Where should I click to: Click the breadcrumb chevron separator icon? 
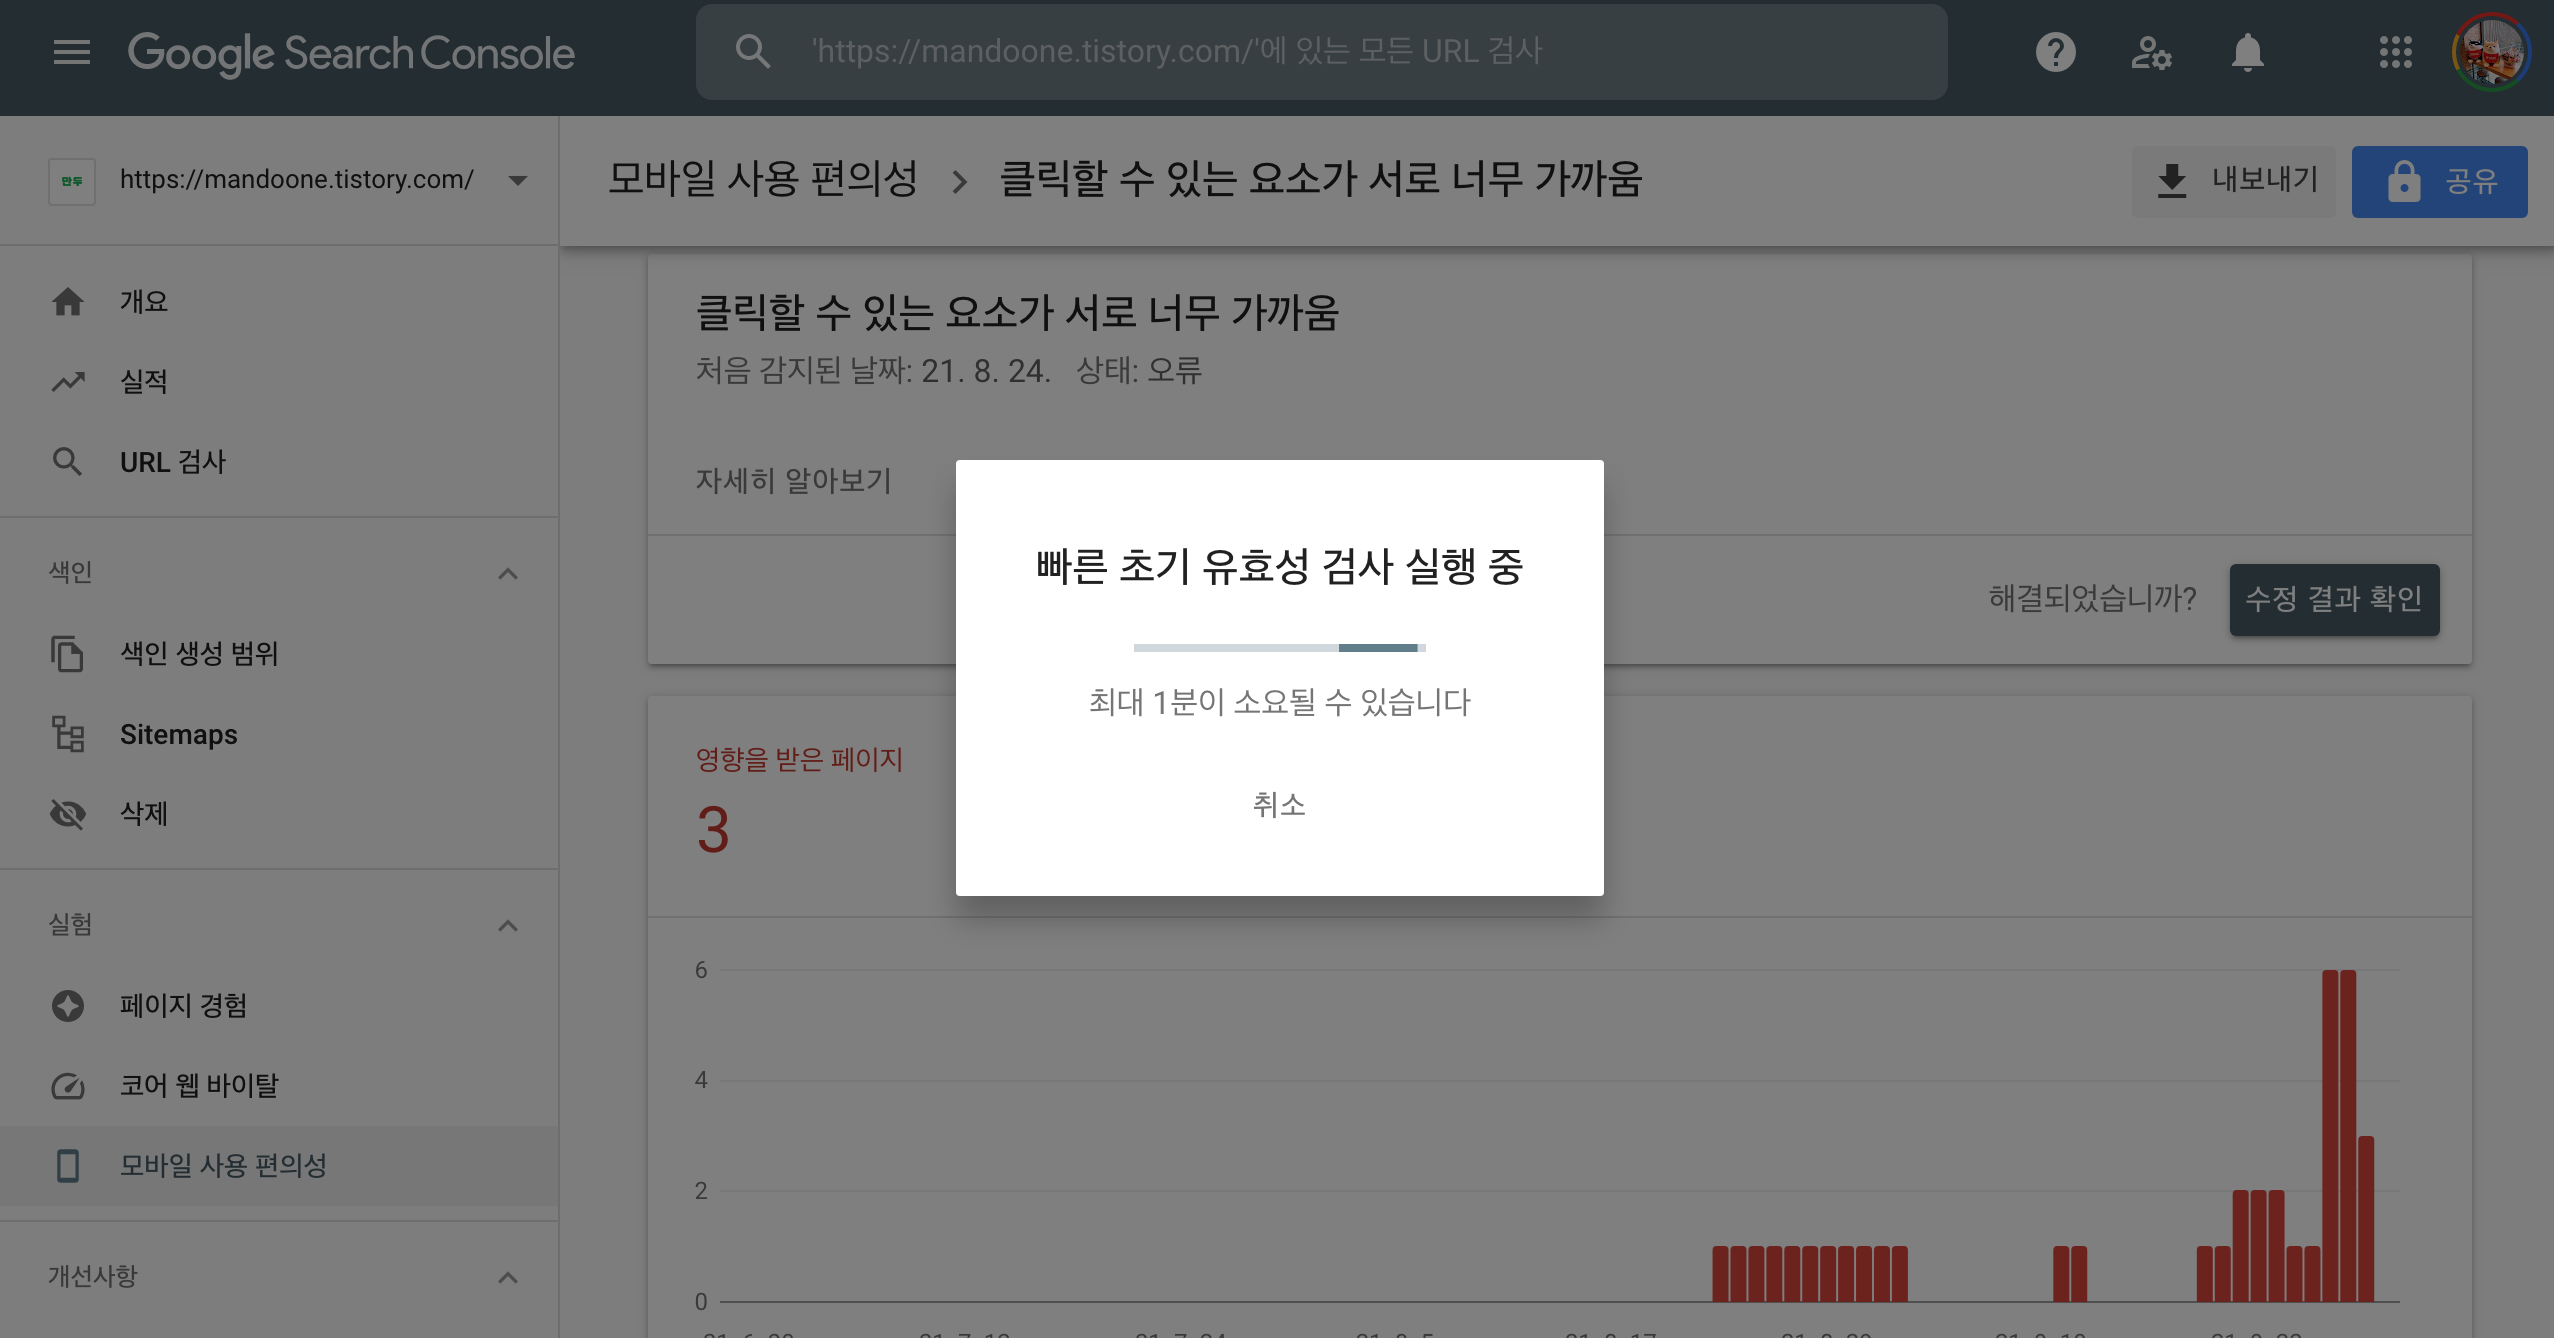(x=959, y=182)
